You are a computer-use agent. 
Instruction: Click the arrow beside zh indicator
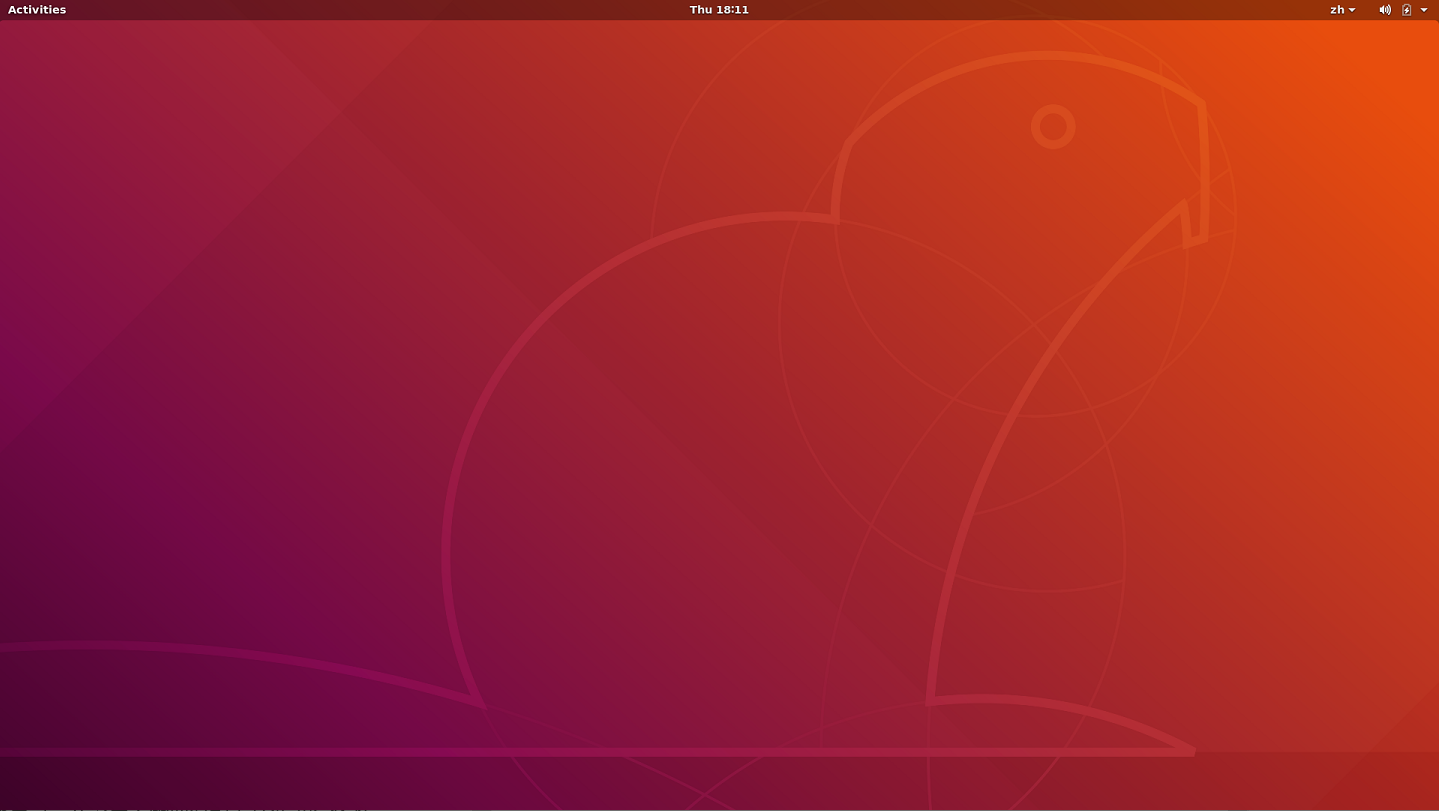point(1353,10)
